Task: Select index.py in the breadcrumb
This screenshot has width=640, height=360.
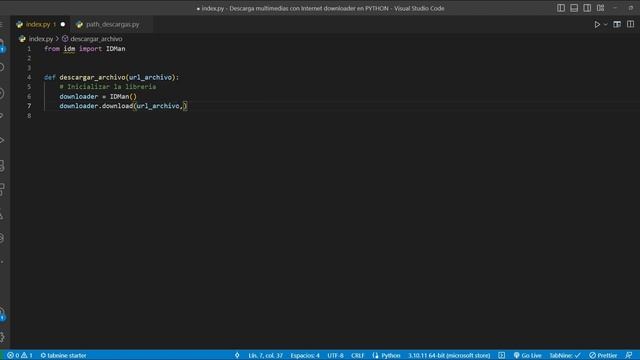Action: coord(40,39)
